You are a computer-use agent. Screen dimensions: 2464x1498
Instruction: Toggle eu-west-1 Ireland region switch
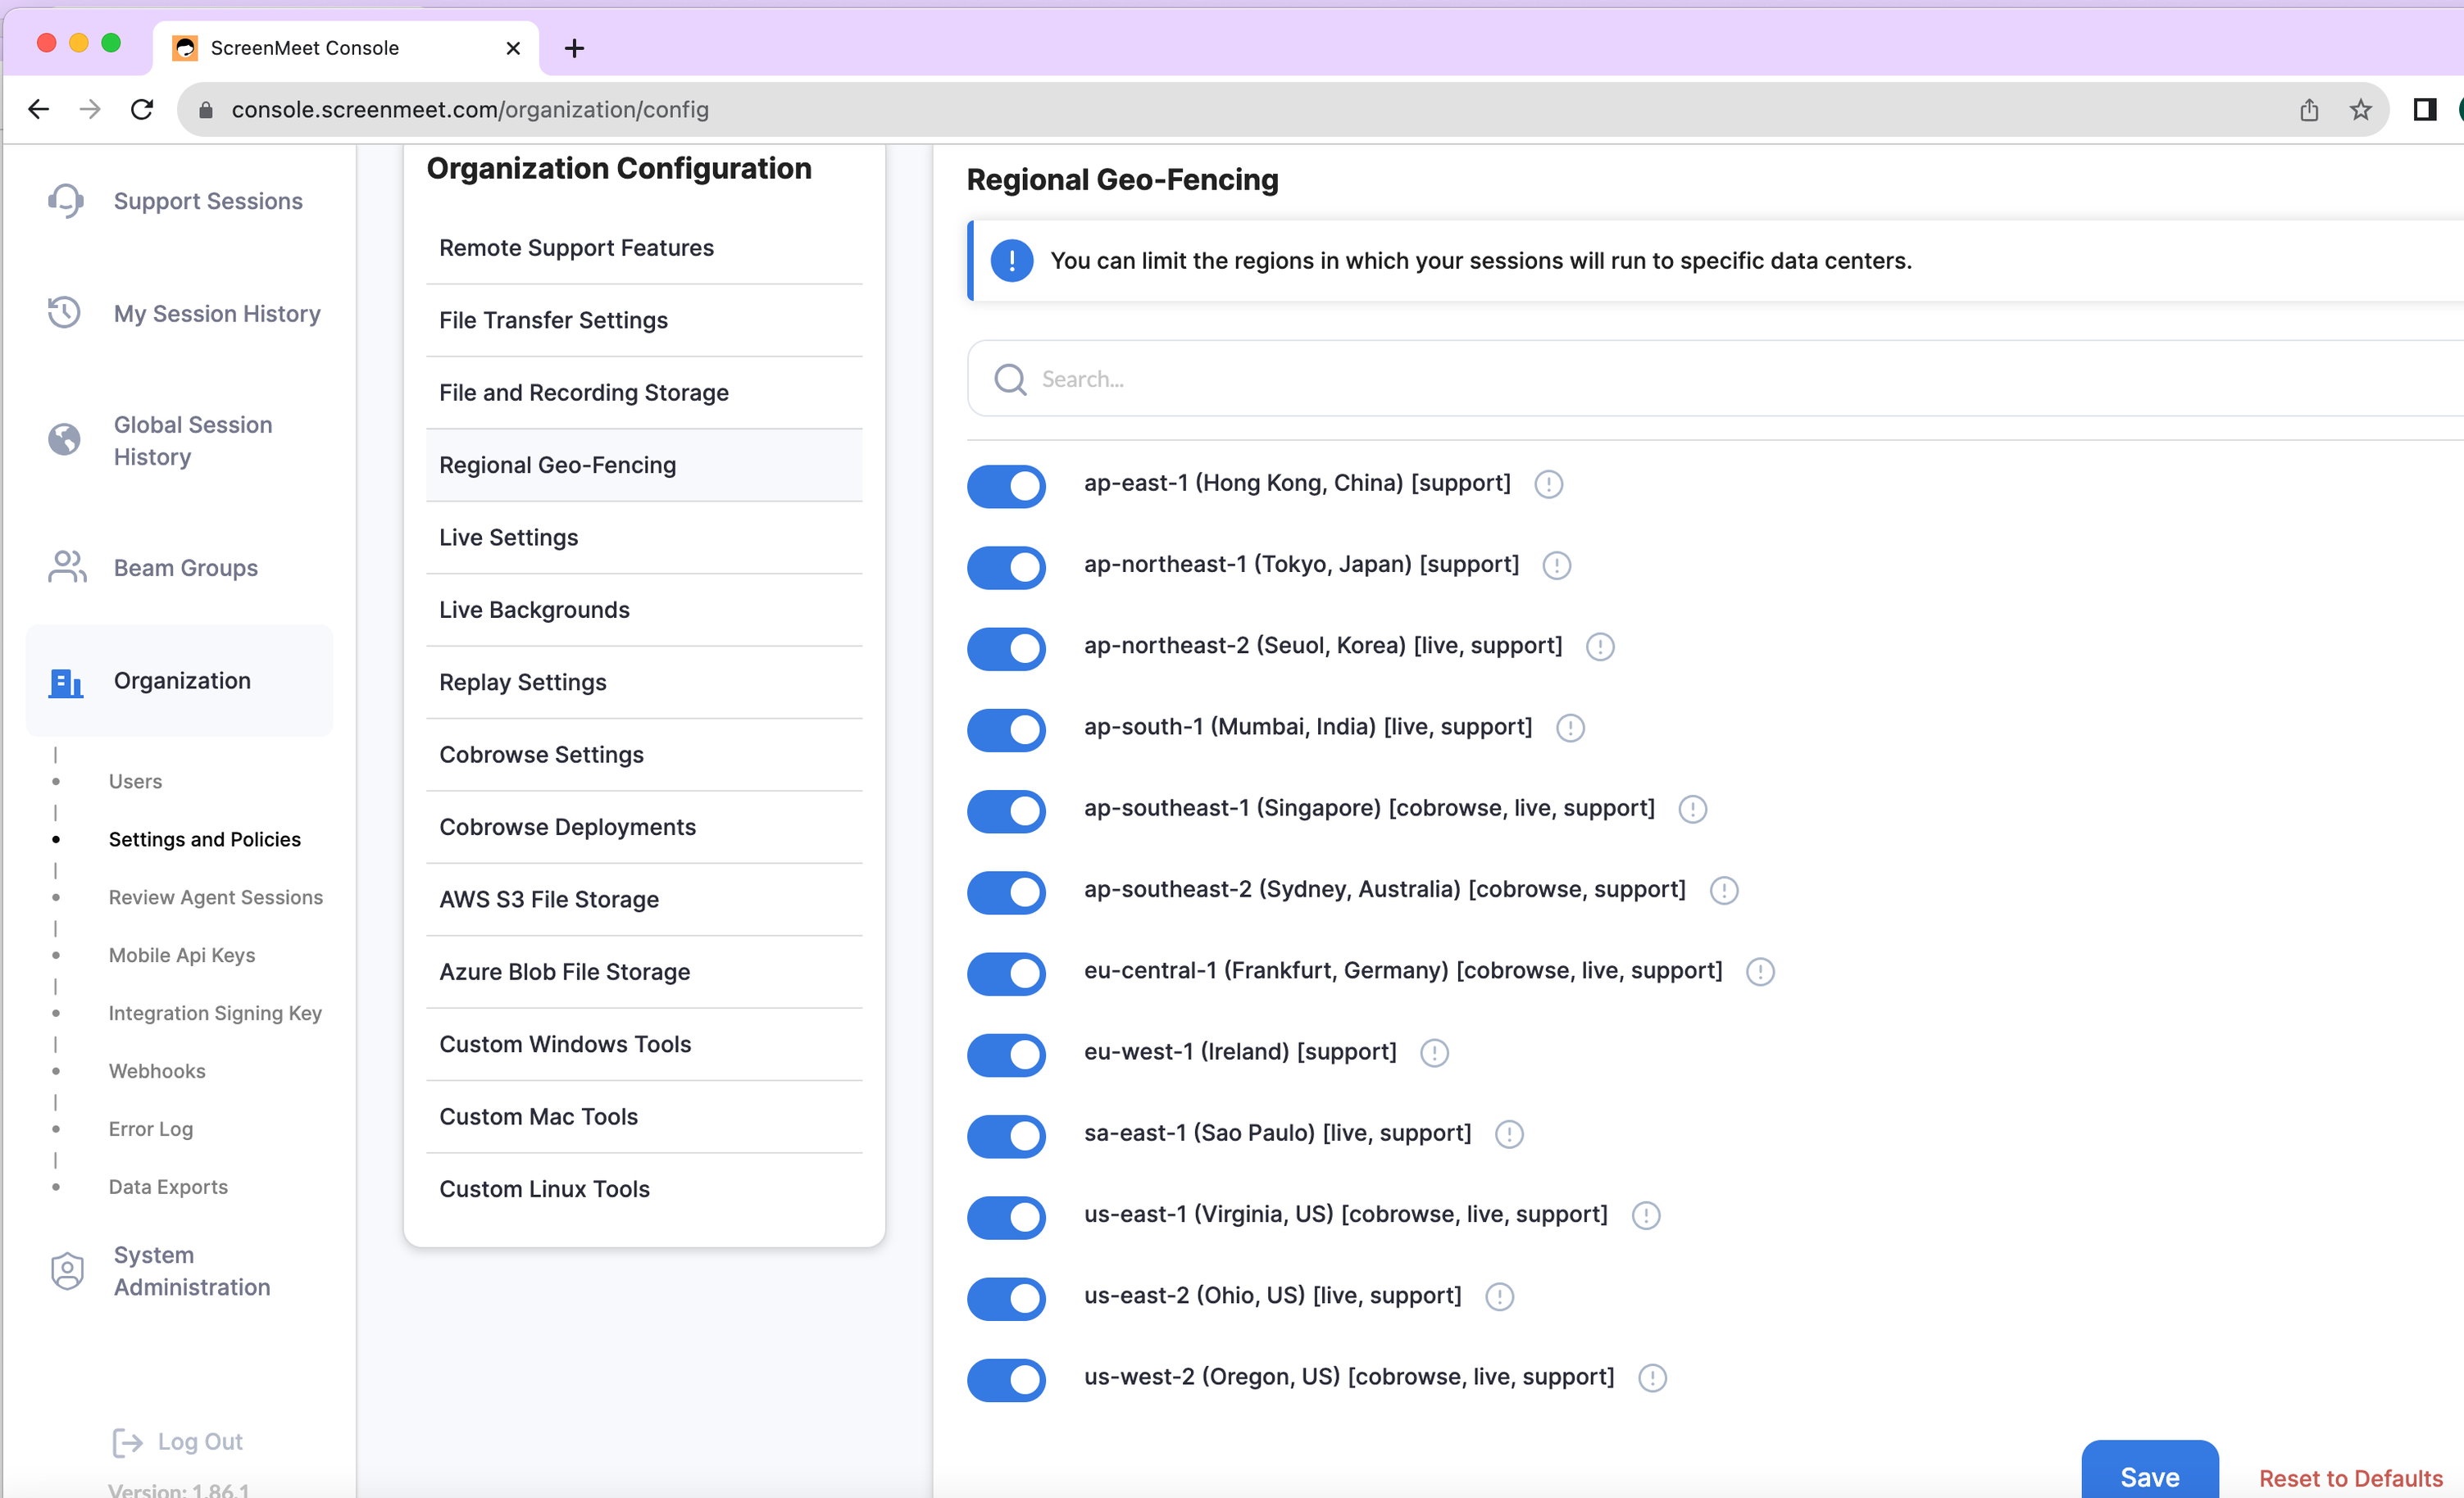point(1006,1054)
